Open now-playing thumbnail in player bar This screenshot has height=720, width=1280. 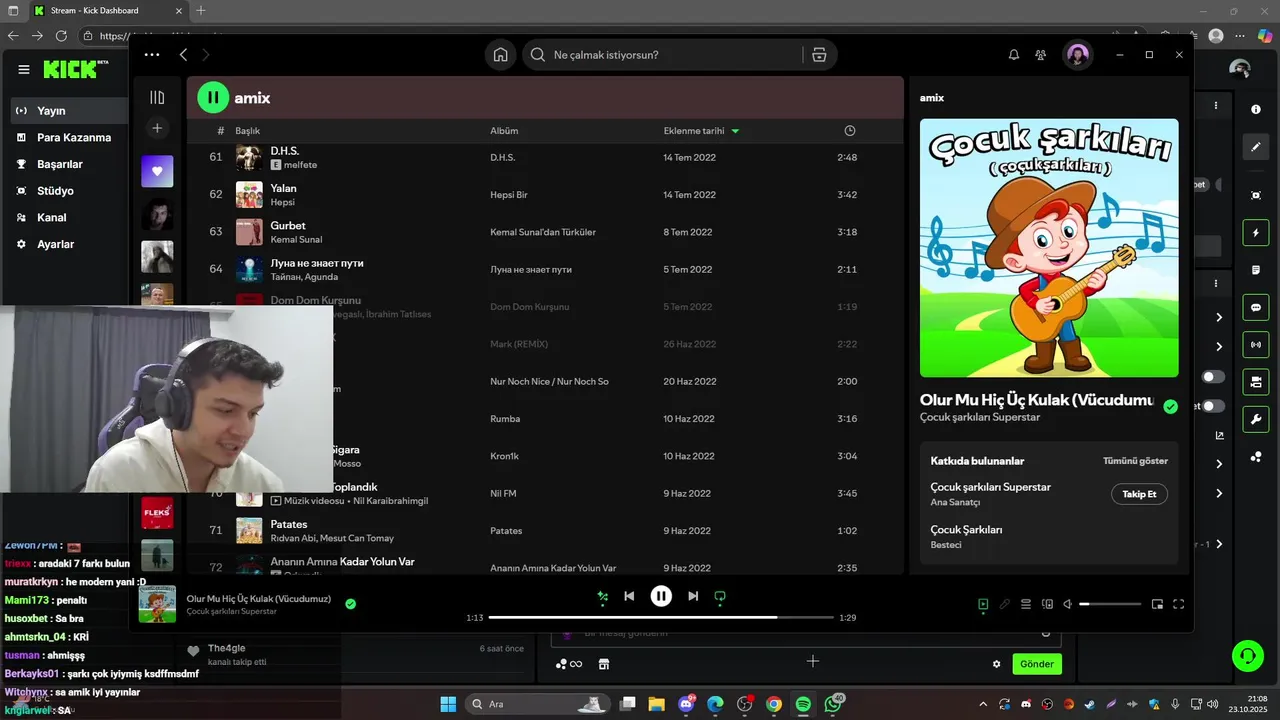coord(157,604)
